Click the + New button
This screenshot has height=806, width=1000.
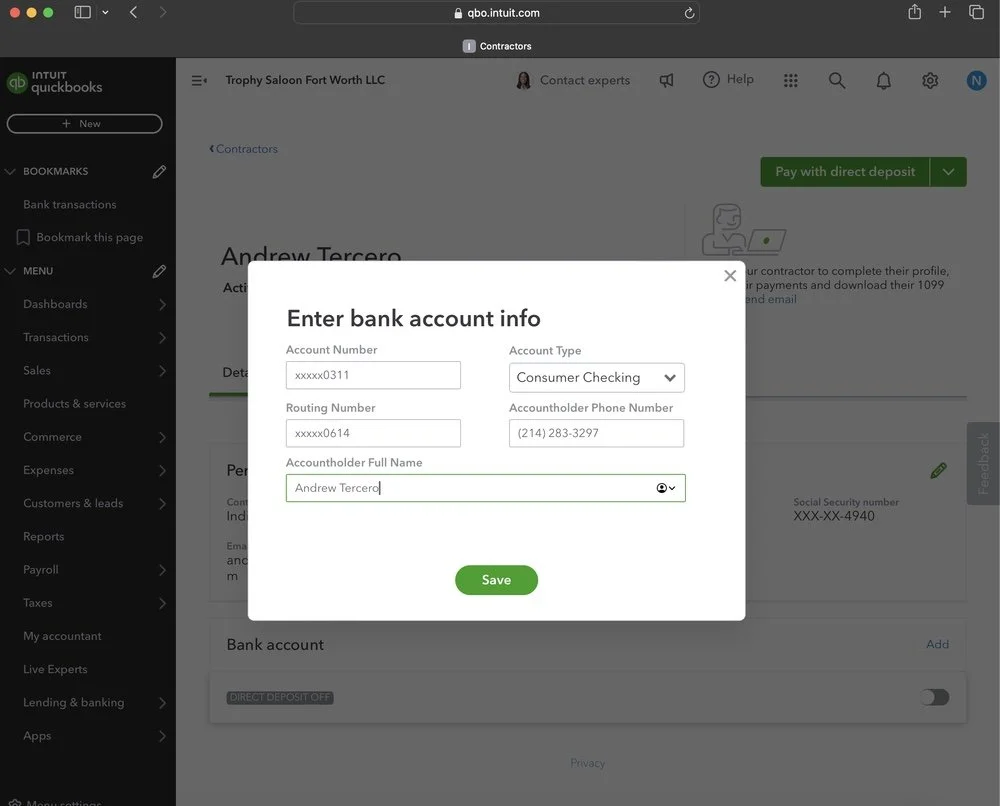[x=84, y=124]
